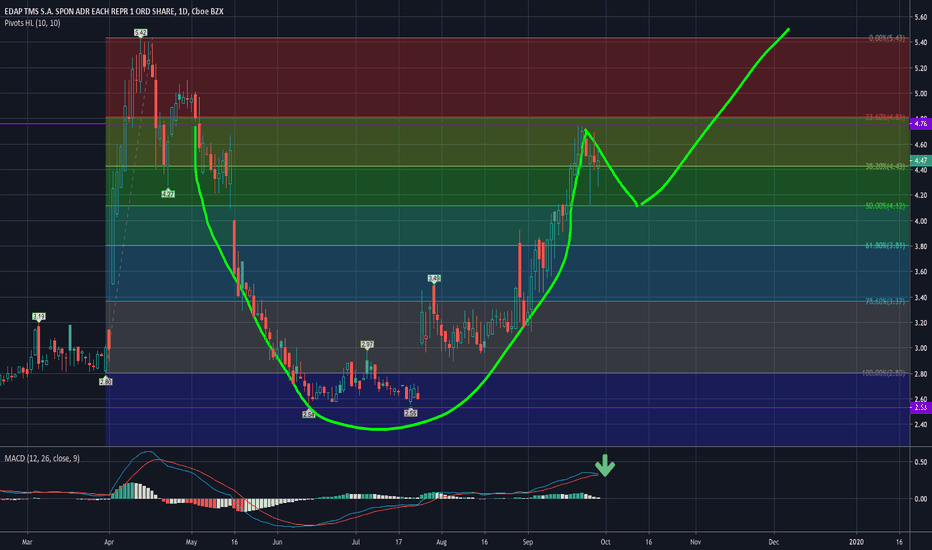The width and height of the screenshot is (932, 550).
Task: Select the 38.20%(4.43) Fibonacci level label
Action: pyautogui.click(x=885, y=166)
